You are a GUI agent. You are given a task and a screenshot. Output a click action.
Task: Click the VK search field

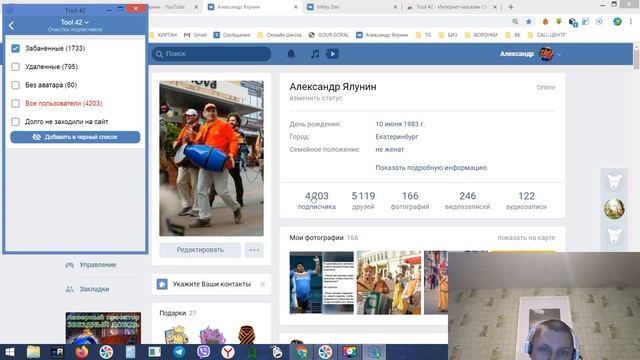[x=211, y=54]
